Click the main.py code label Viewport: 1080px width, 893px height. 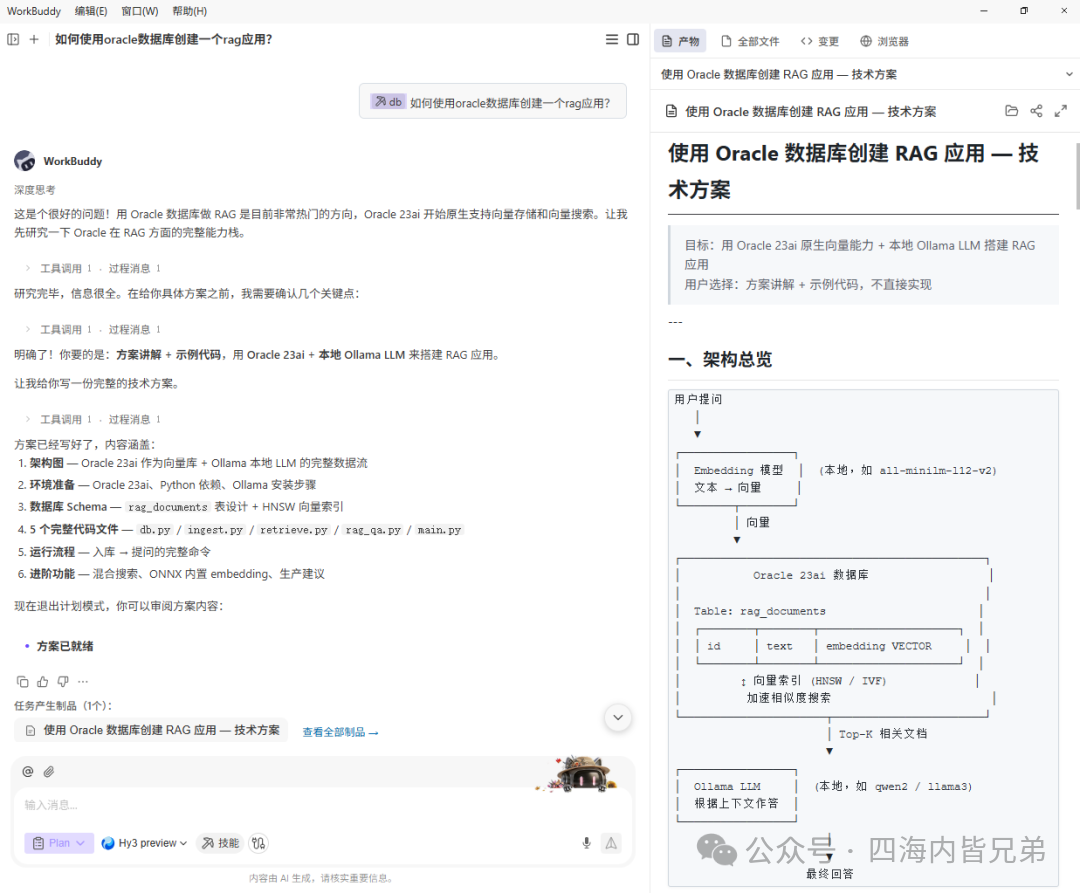pos(439,529)
